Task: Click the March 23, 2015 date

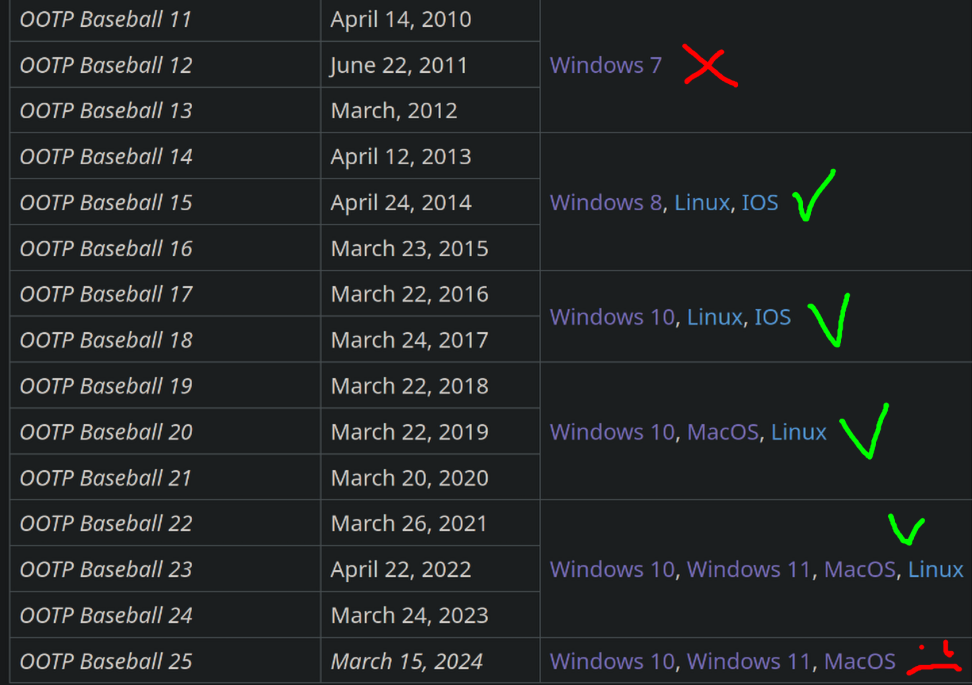Action: (x=410, y=248)
